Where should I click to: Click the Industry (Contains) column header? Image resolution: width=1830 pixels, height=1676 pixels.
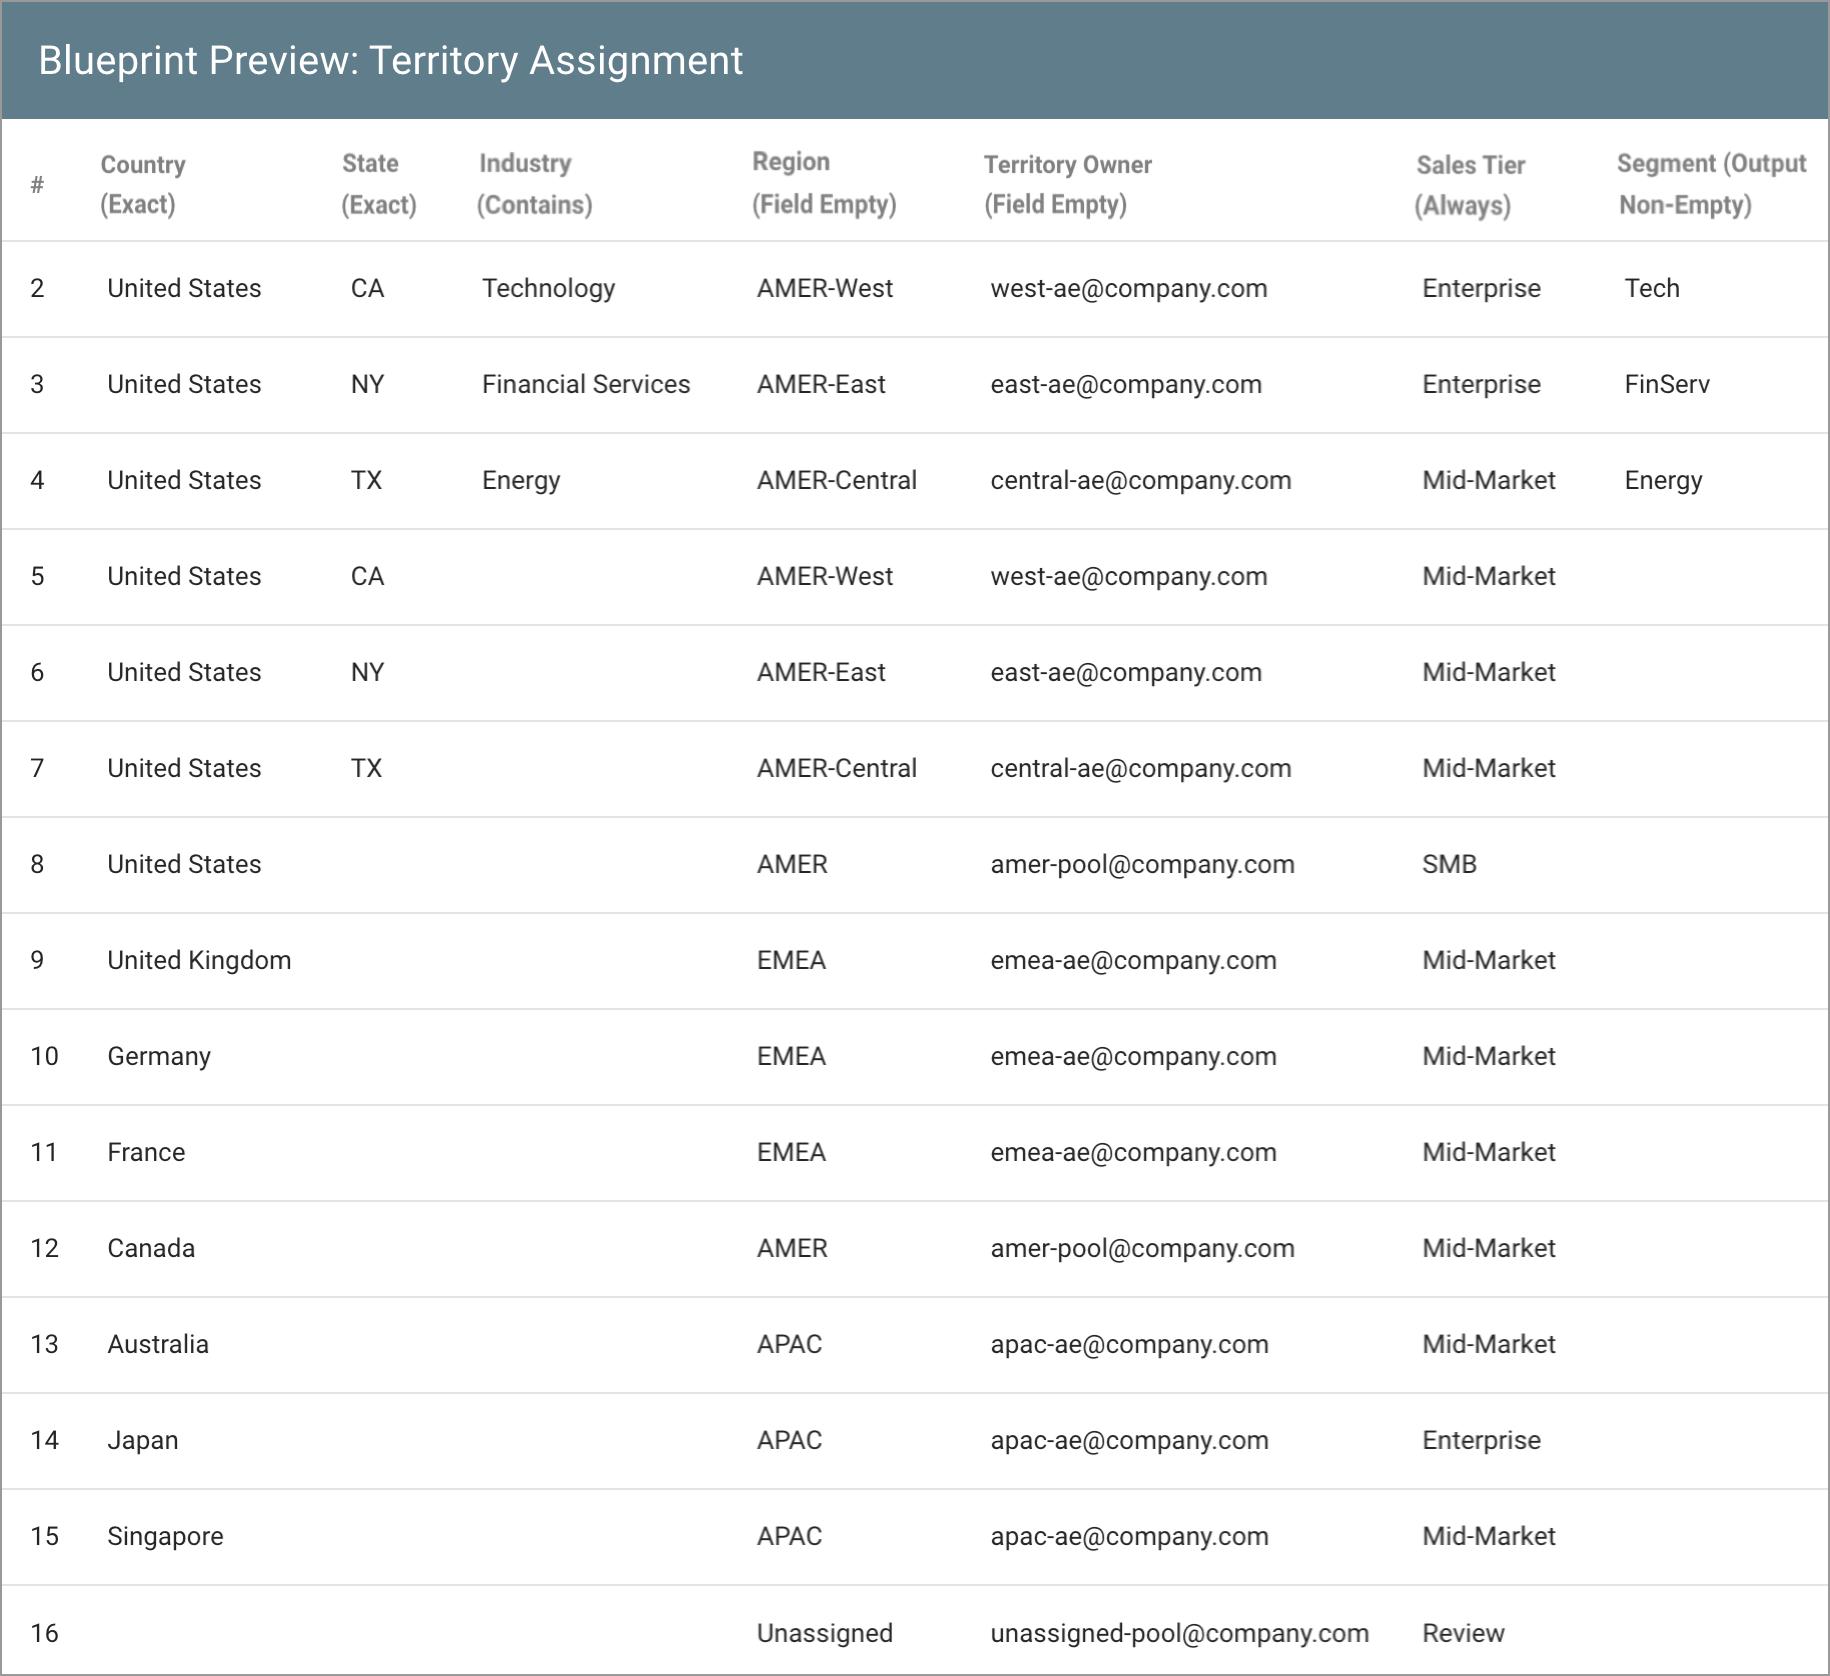point(535,184)
